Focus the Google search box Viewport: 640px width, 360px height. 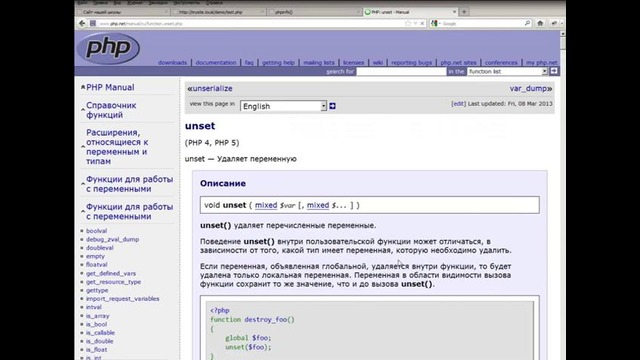pyautogui.click(x=482, y=24)
